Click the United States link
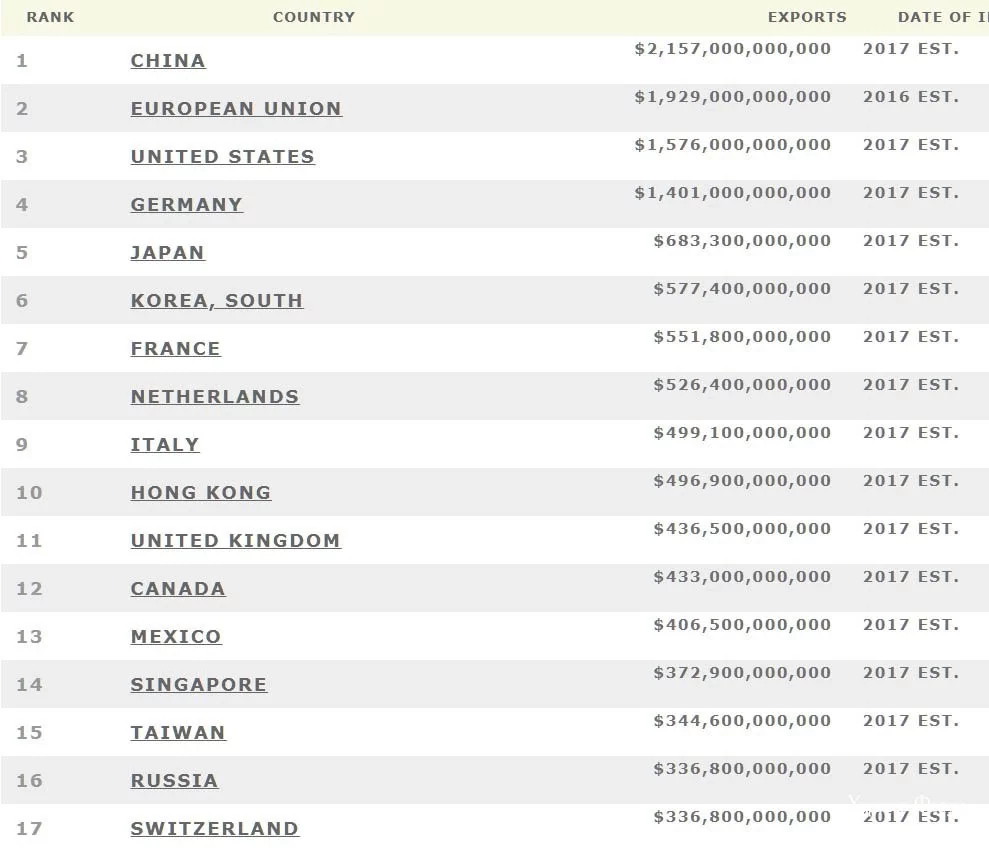Image resolution: width=989 pixels, height=851 pixels. [222, 157]
